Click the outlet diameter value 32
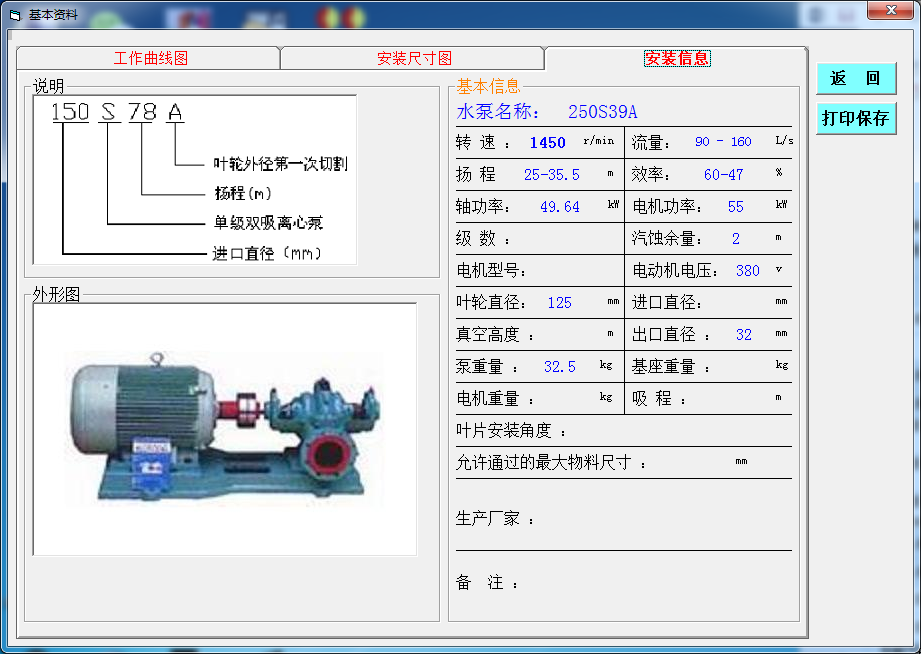Viewport: 921px width, 654px height. tap(744, 335)
